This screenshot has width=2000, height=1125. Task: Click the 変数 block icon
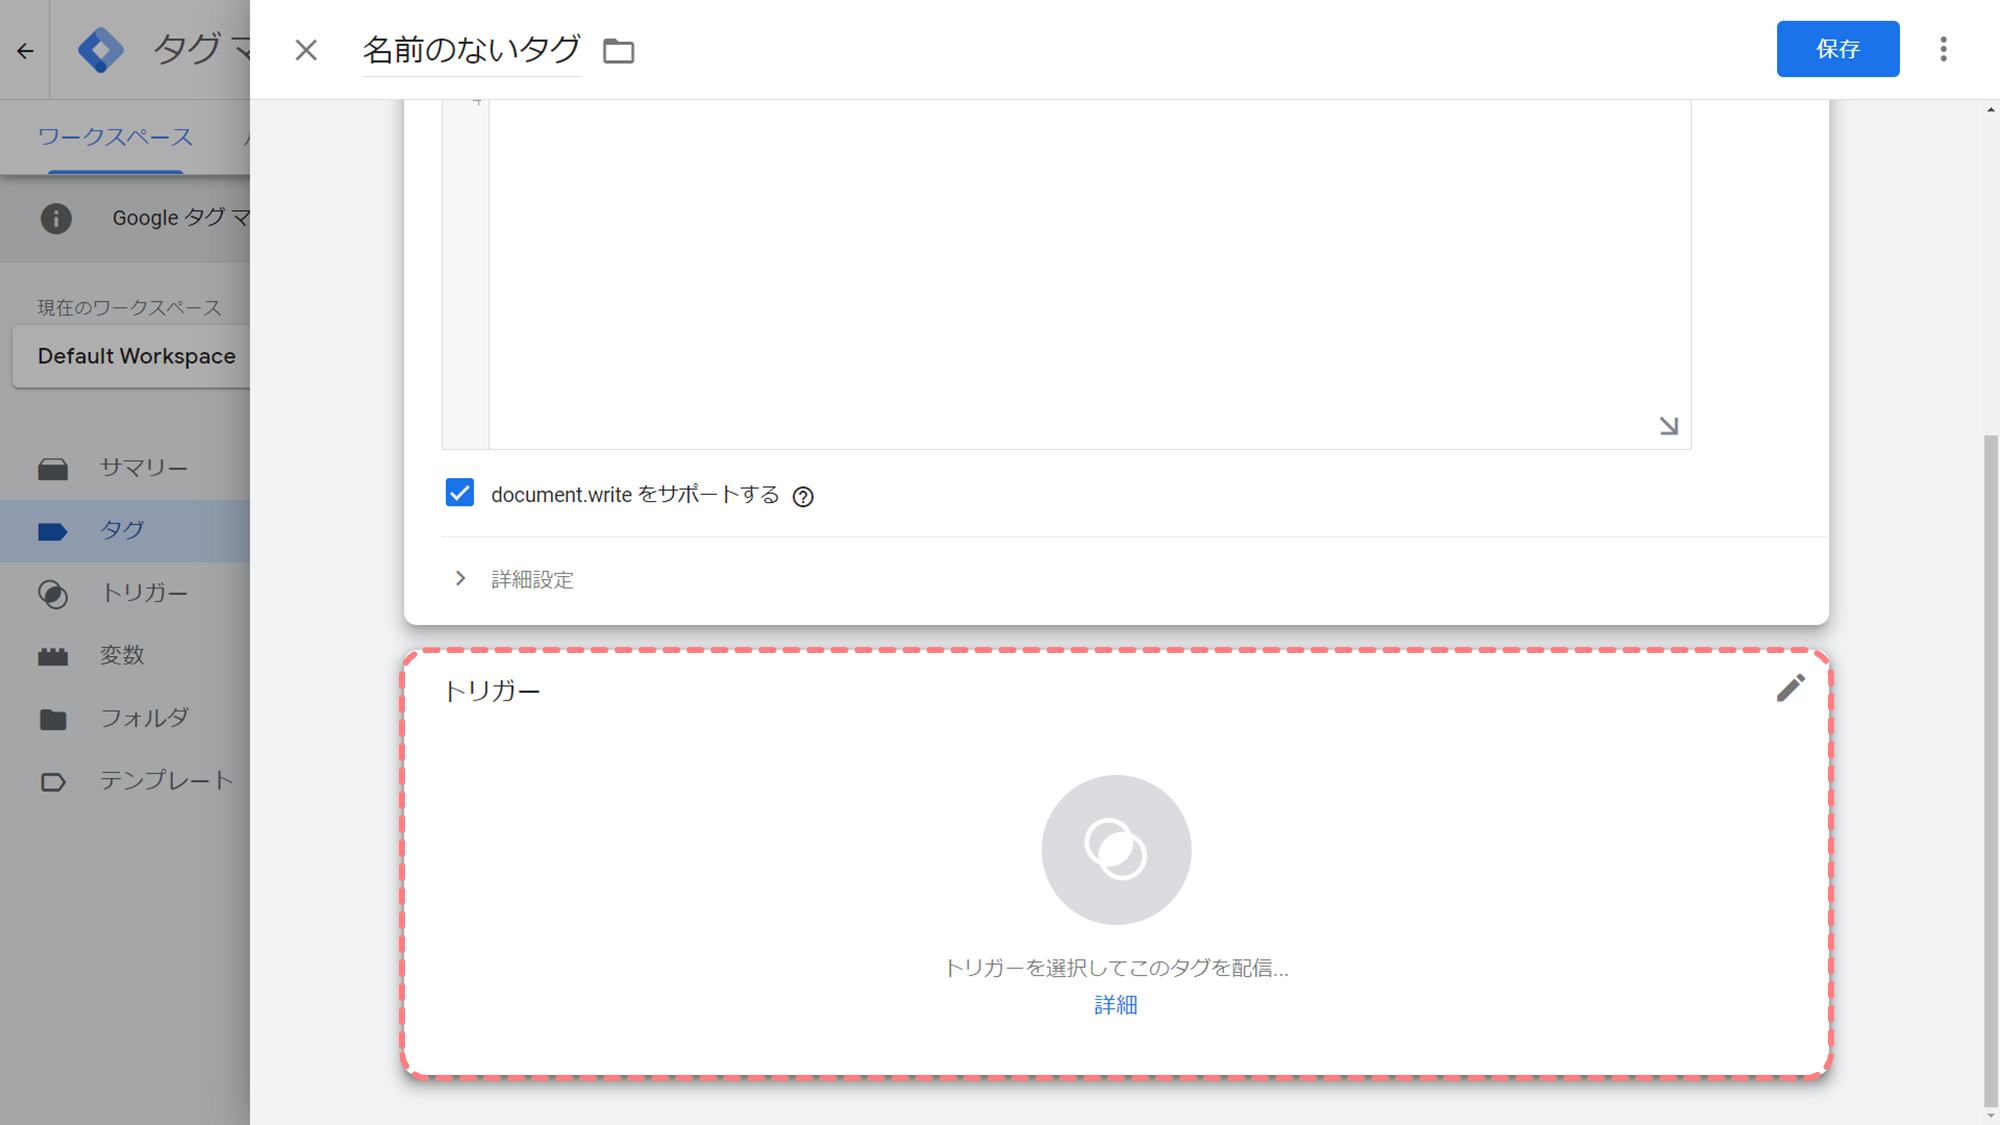pyautogui.click(x=53, y=656)
